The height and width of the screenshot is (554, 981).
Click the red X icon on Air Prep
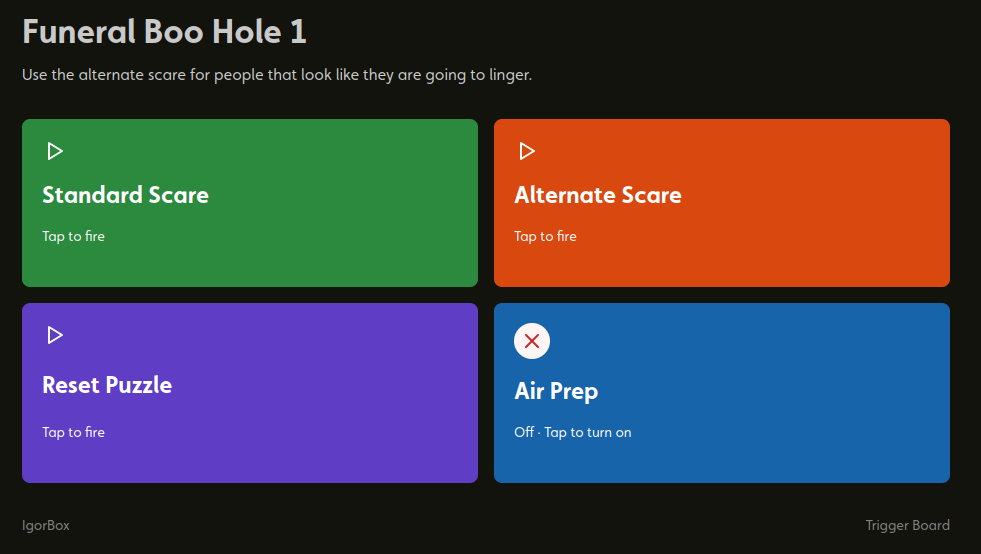pos(532,341)
